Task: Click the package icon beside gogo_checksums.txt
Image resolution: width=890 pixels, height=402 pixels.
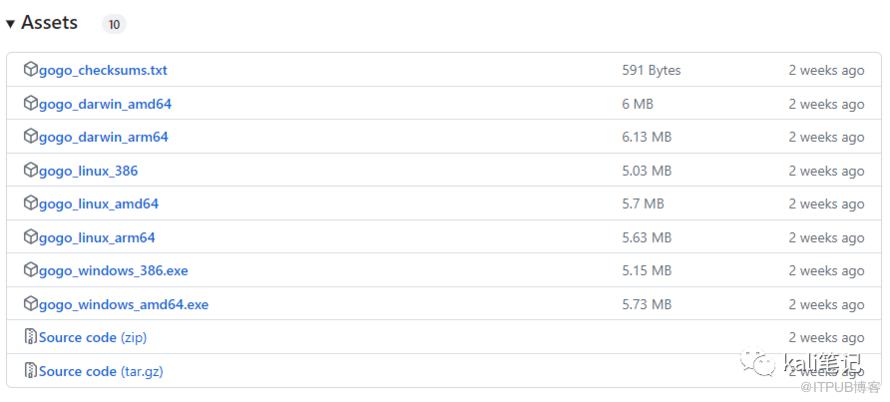Action: click(x=31, y=70)
